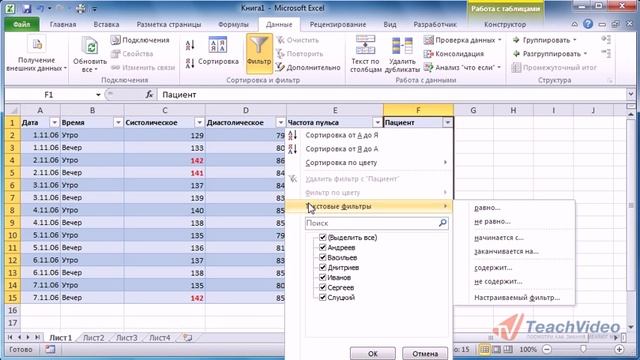
Task: Click the Save icon in quick access toolbar
Action: click(27, 8)
